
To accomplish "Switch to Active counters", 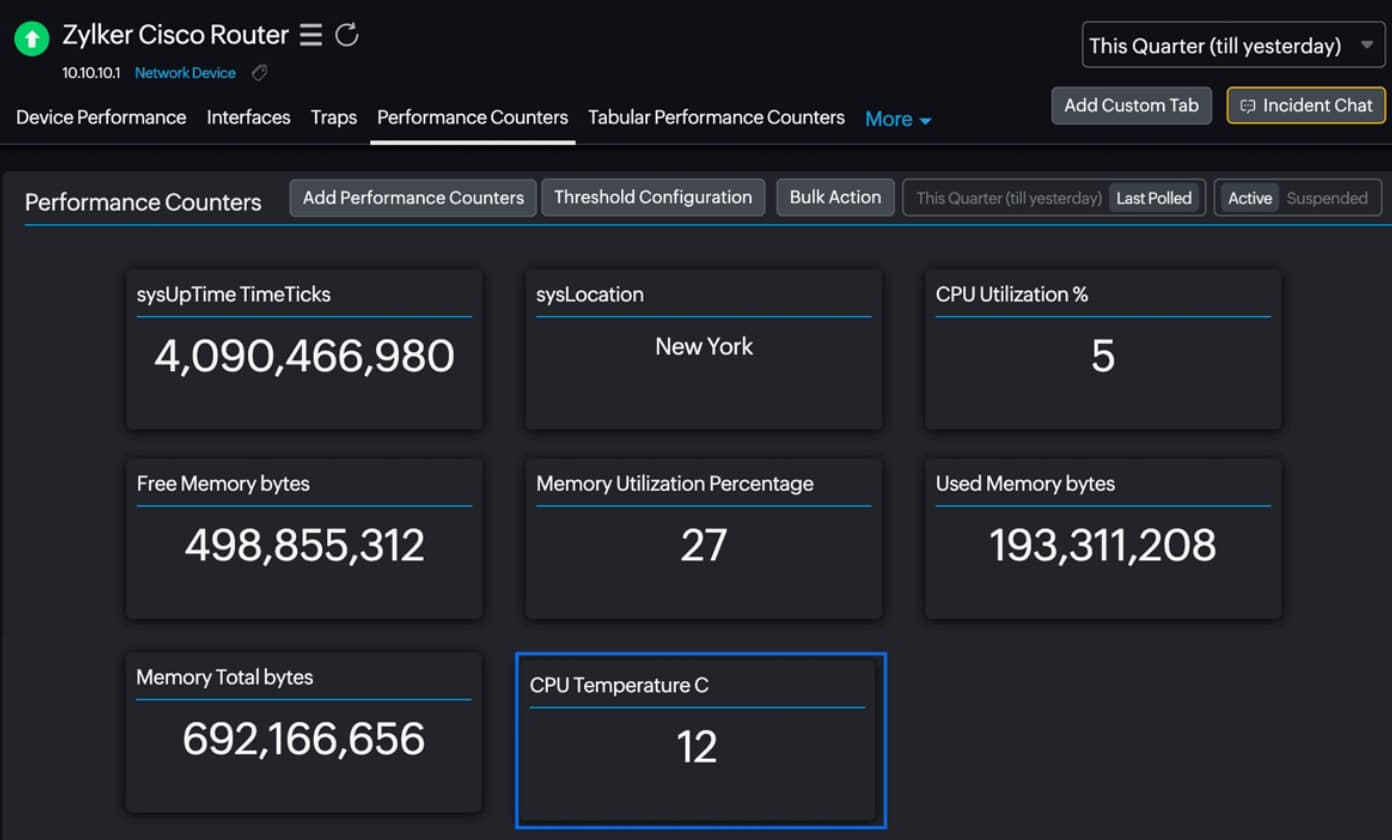I will [1249, 198].
